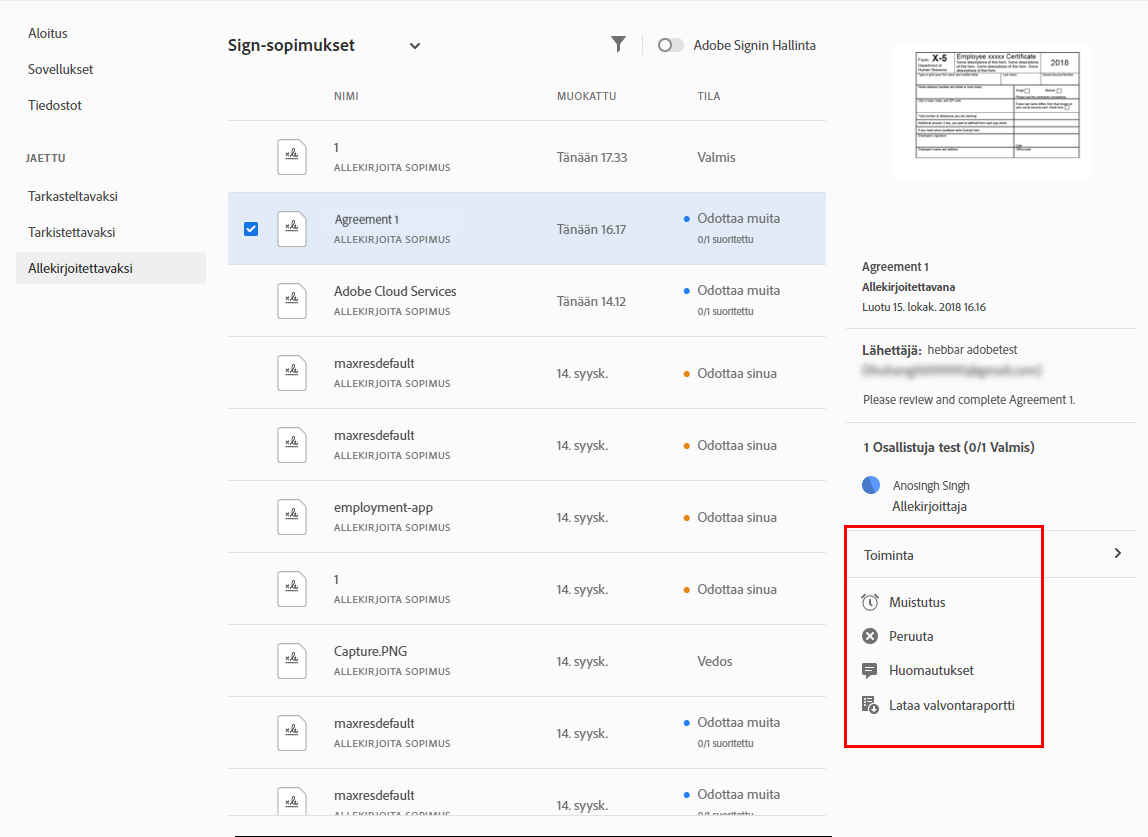Viewport: 1148px width, 837px height.
Task: Open Sovellukset in sidebar
Action: [61, 69]
